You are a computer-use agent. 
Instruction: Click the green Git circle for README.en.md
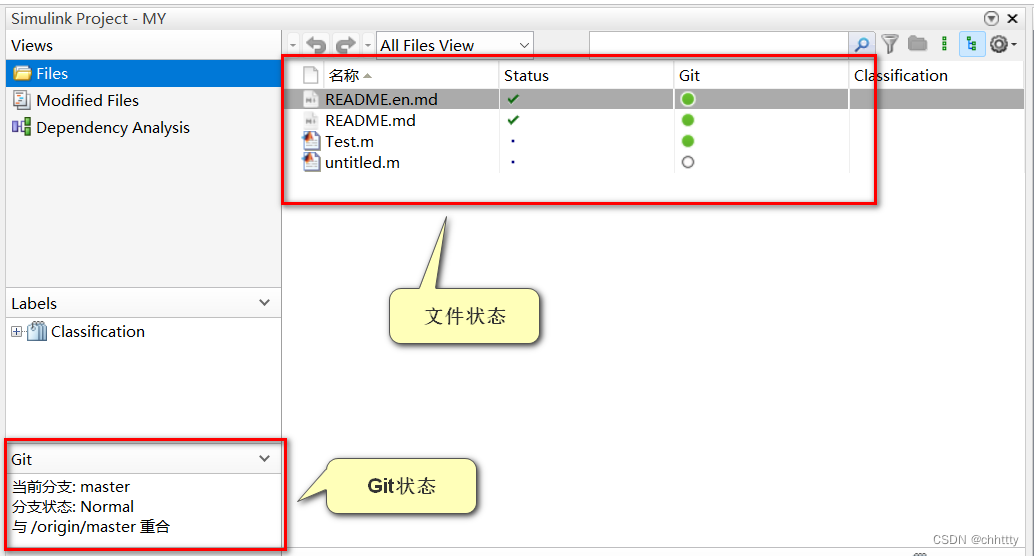[688, 99]
